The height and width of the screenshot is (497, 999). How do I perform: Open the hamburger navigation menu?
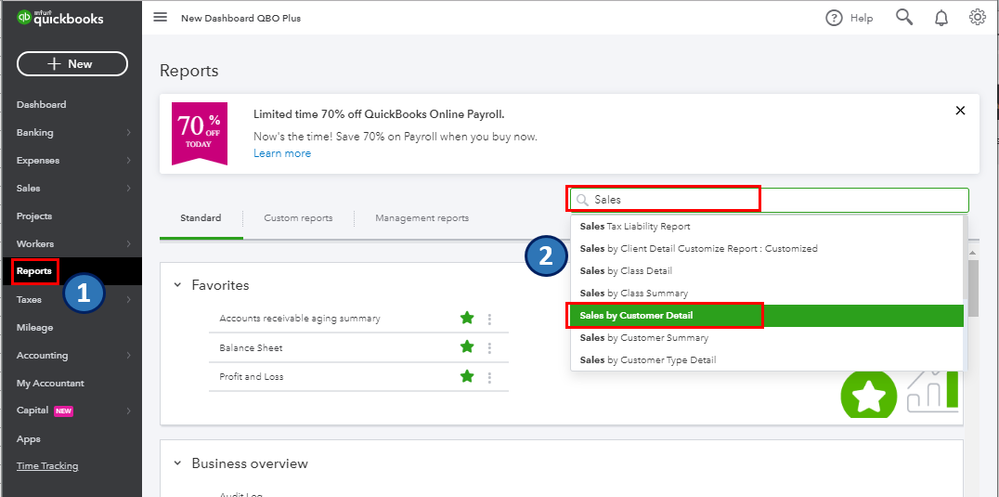(160, 18)
